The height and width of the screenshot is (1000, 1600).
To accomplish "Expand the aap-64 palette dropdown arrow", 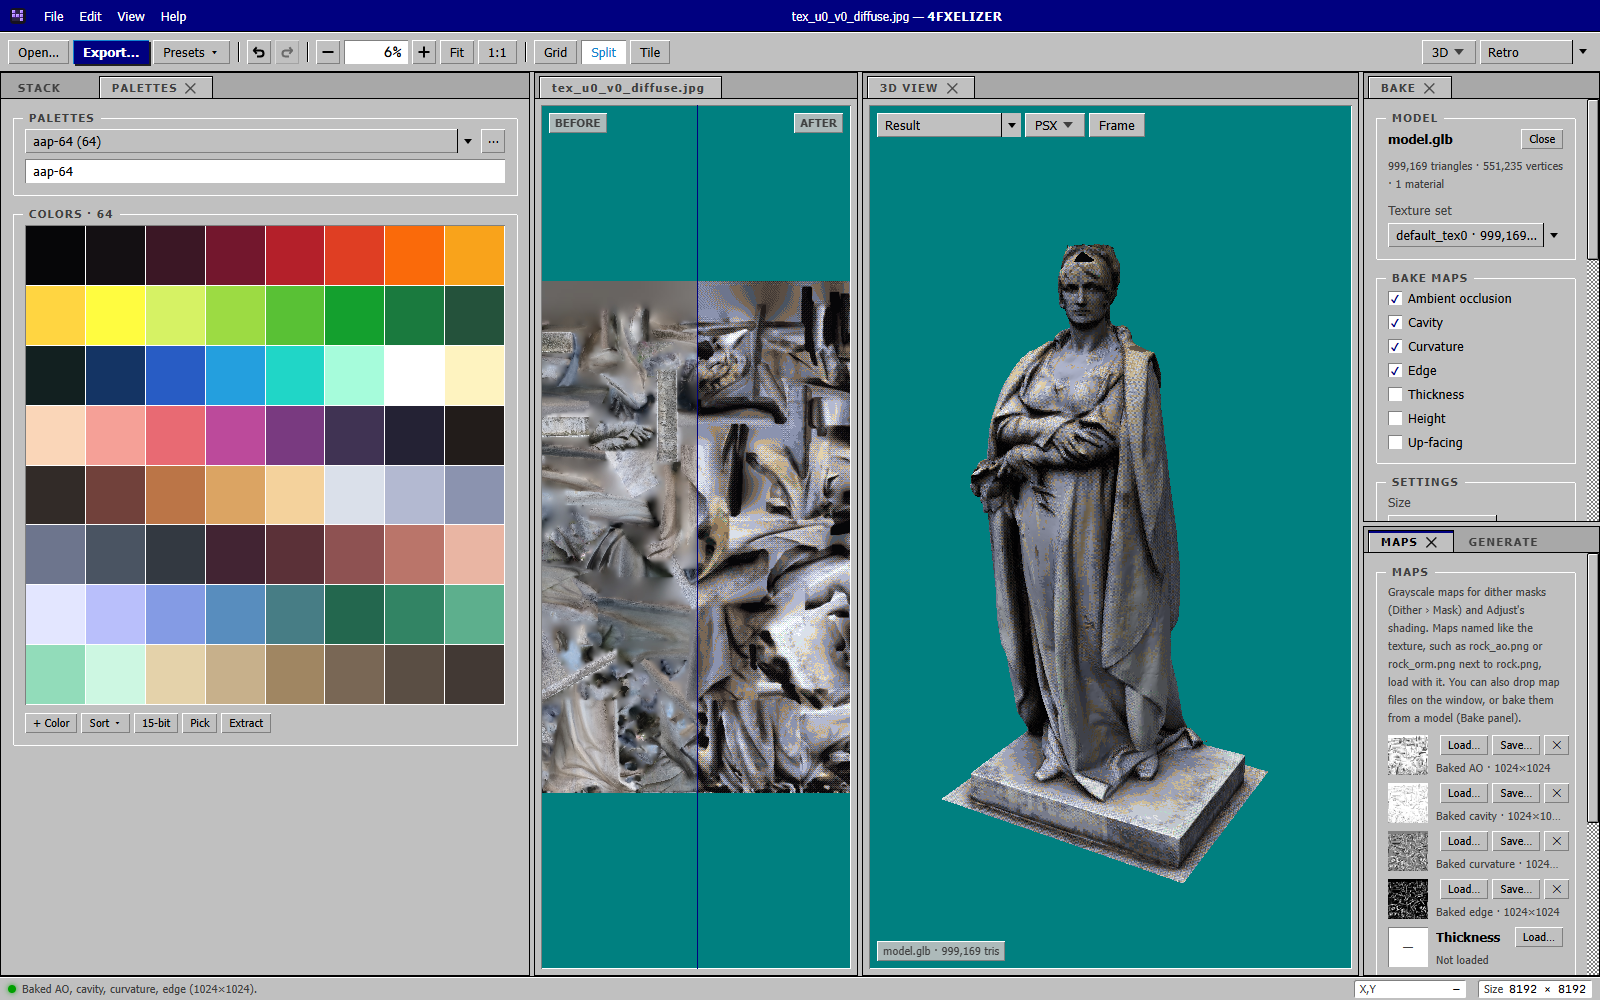I will pyautogui.click(x=467, y=141).
